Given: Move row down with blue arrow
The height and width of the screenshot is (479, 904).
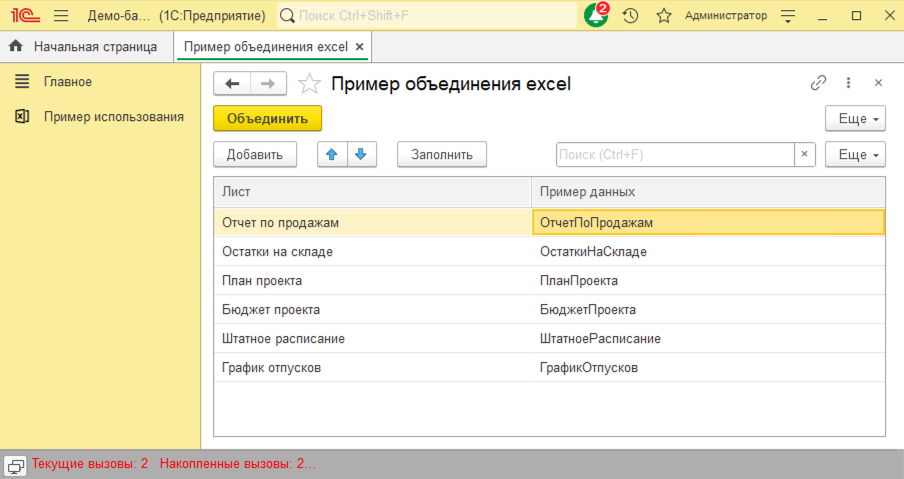Looking at the screenshot, I should [361, 154].
